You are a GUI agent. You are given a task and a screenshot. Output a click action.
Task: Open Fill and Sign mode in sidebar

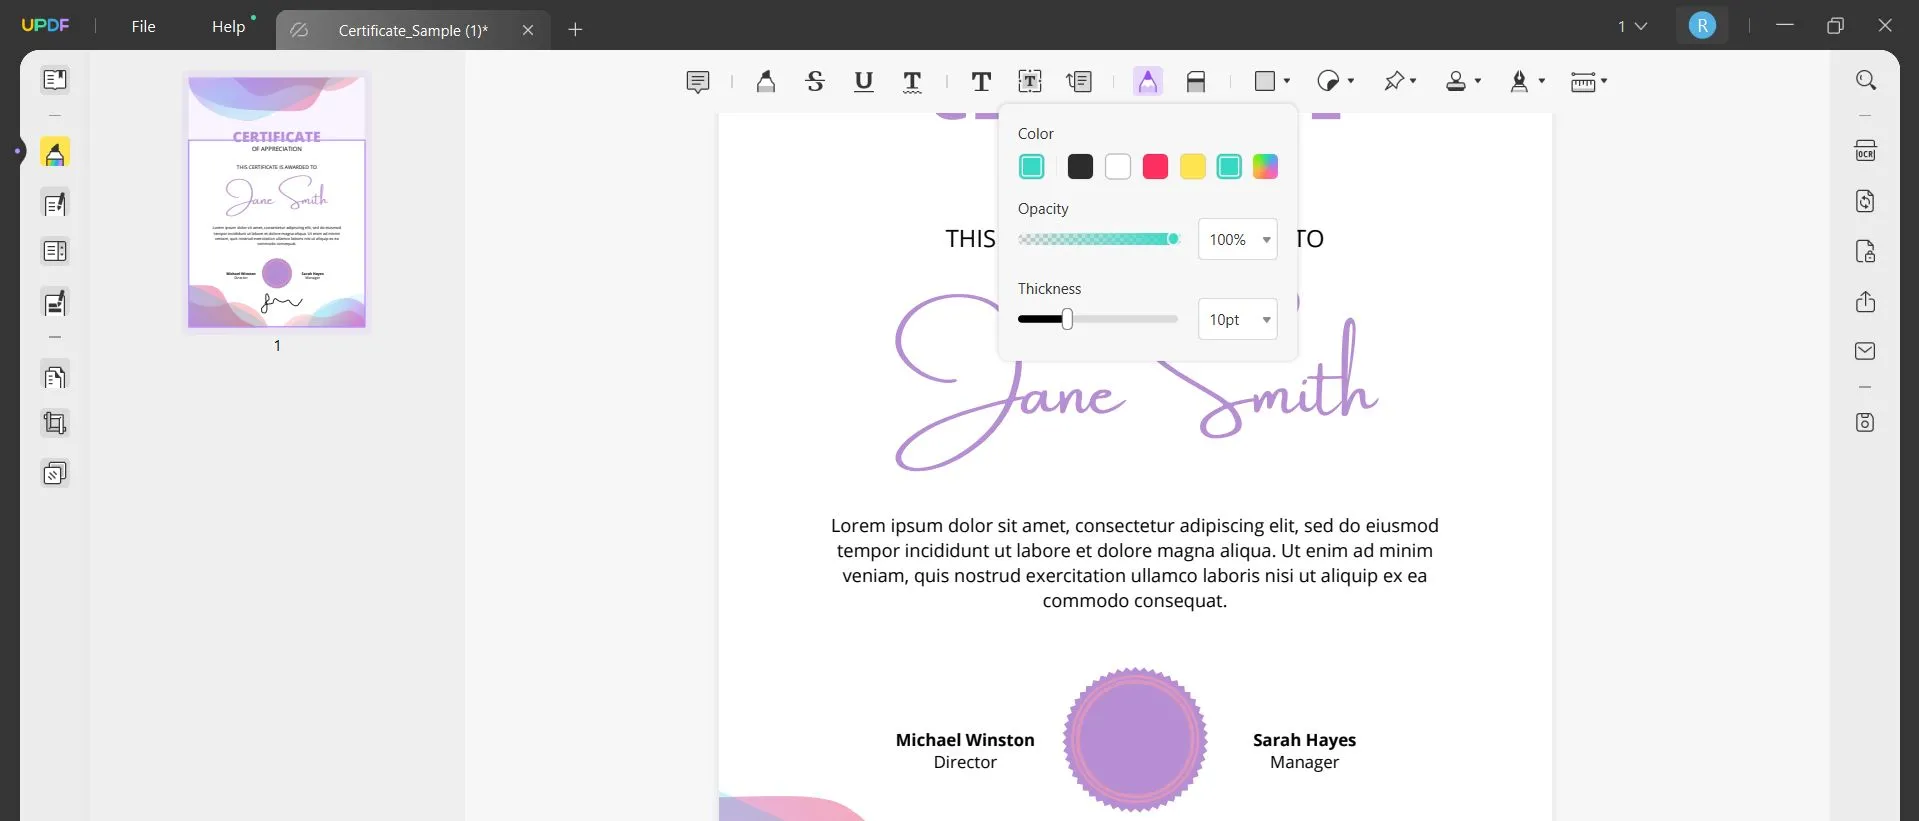point(55,302)
